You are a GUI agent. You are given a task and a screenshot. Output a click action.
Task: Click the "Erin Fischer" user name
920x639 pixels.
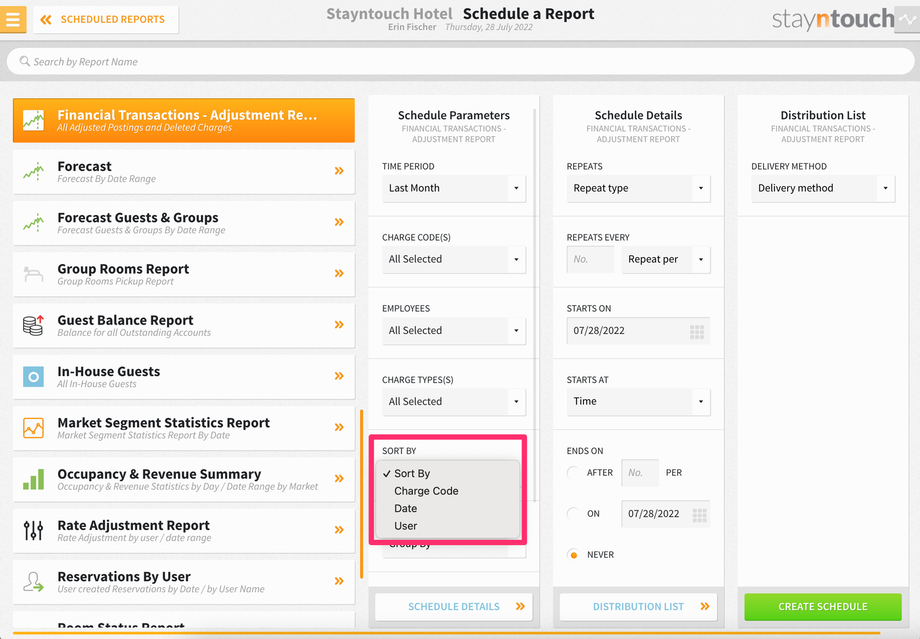point(412,27)
